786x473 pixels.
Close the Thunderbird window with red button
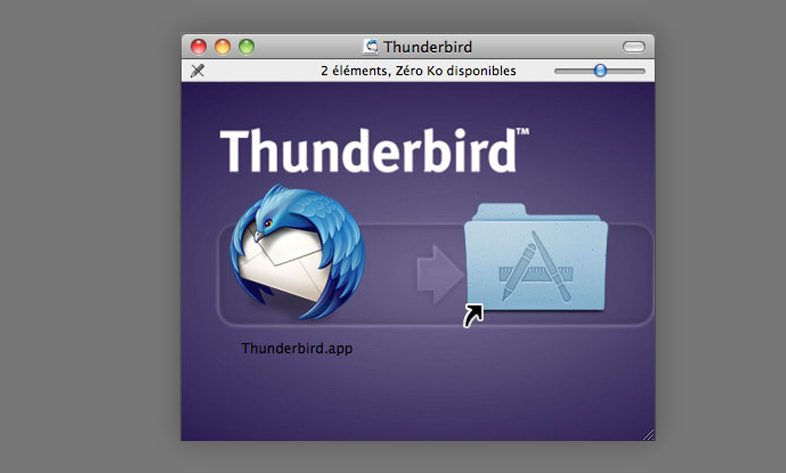click(x=199, y=47)
